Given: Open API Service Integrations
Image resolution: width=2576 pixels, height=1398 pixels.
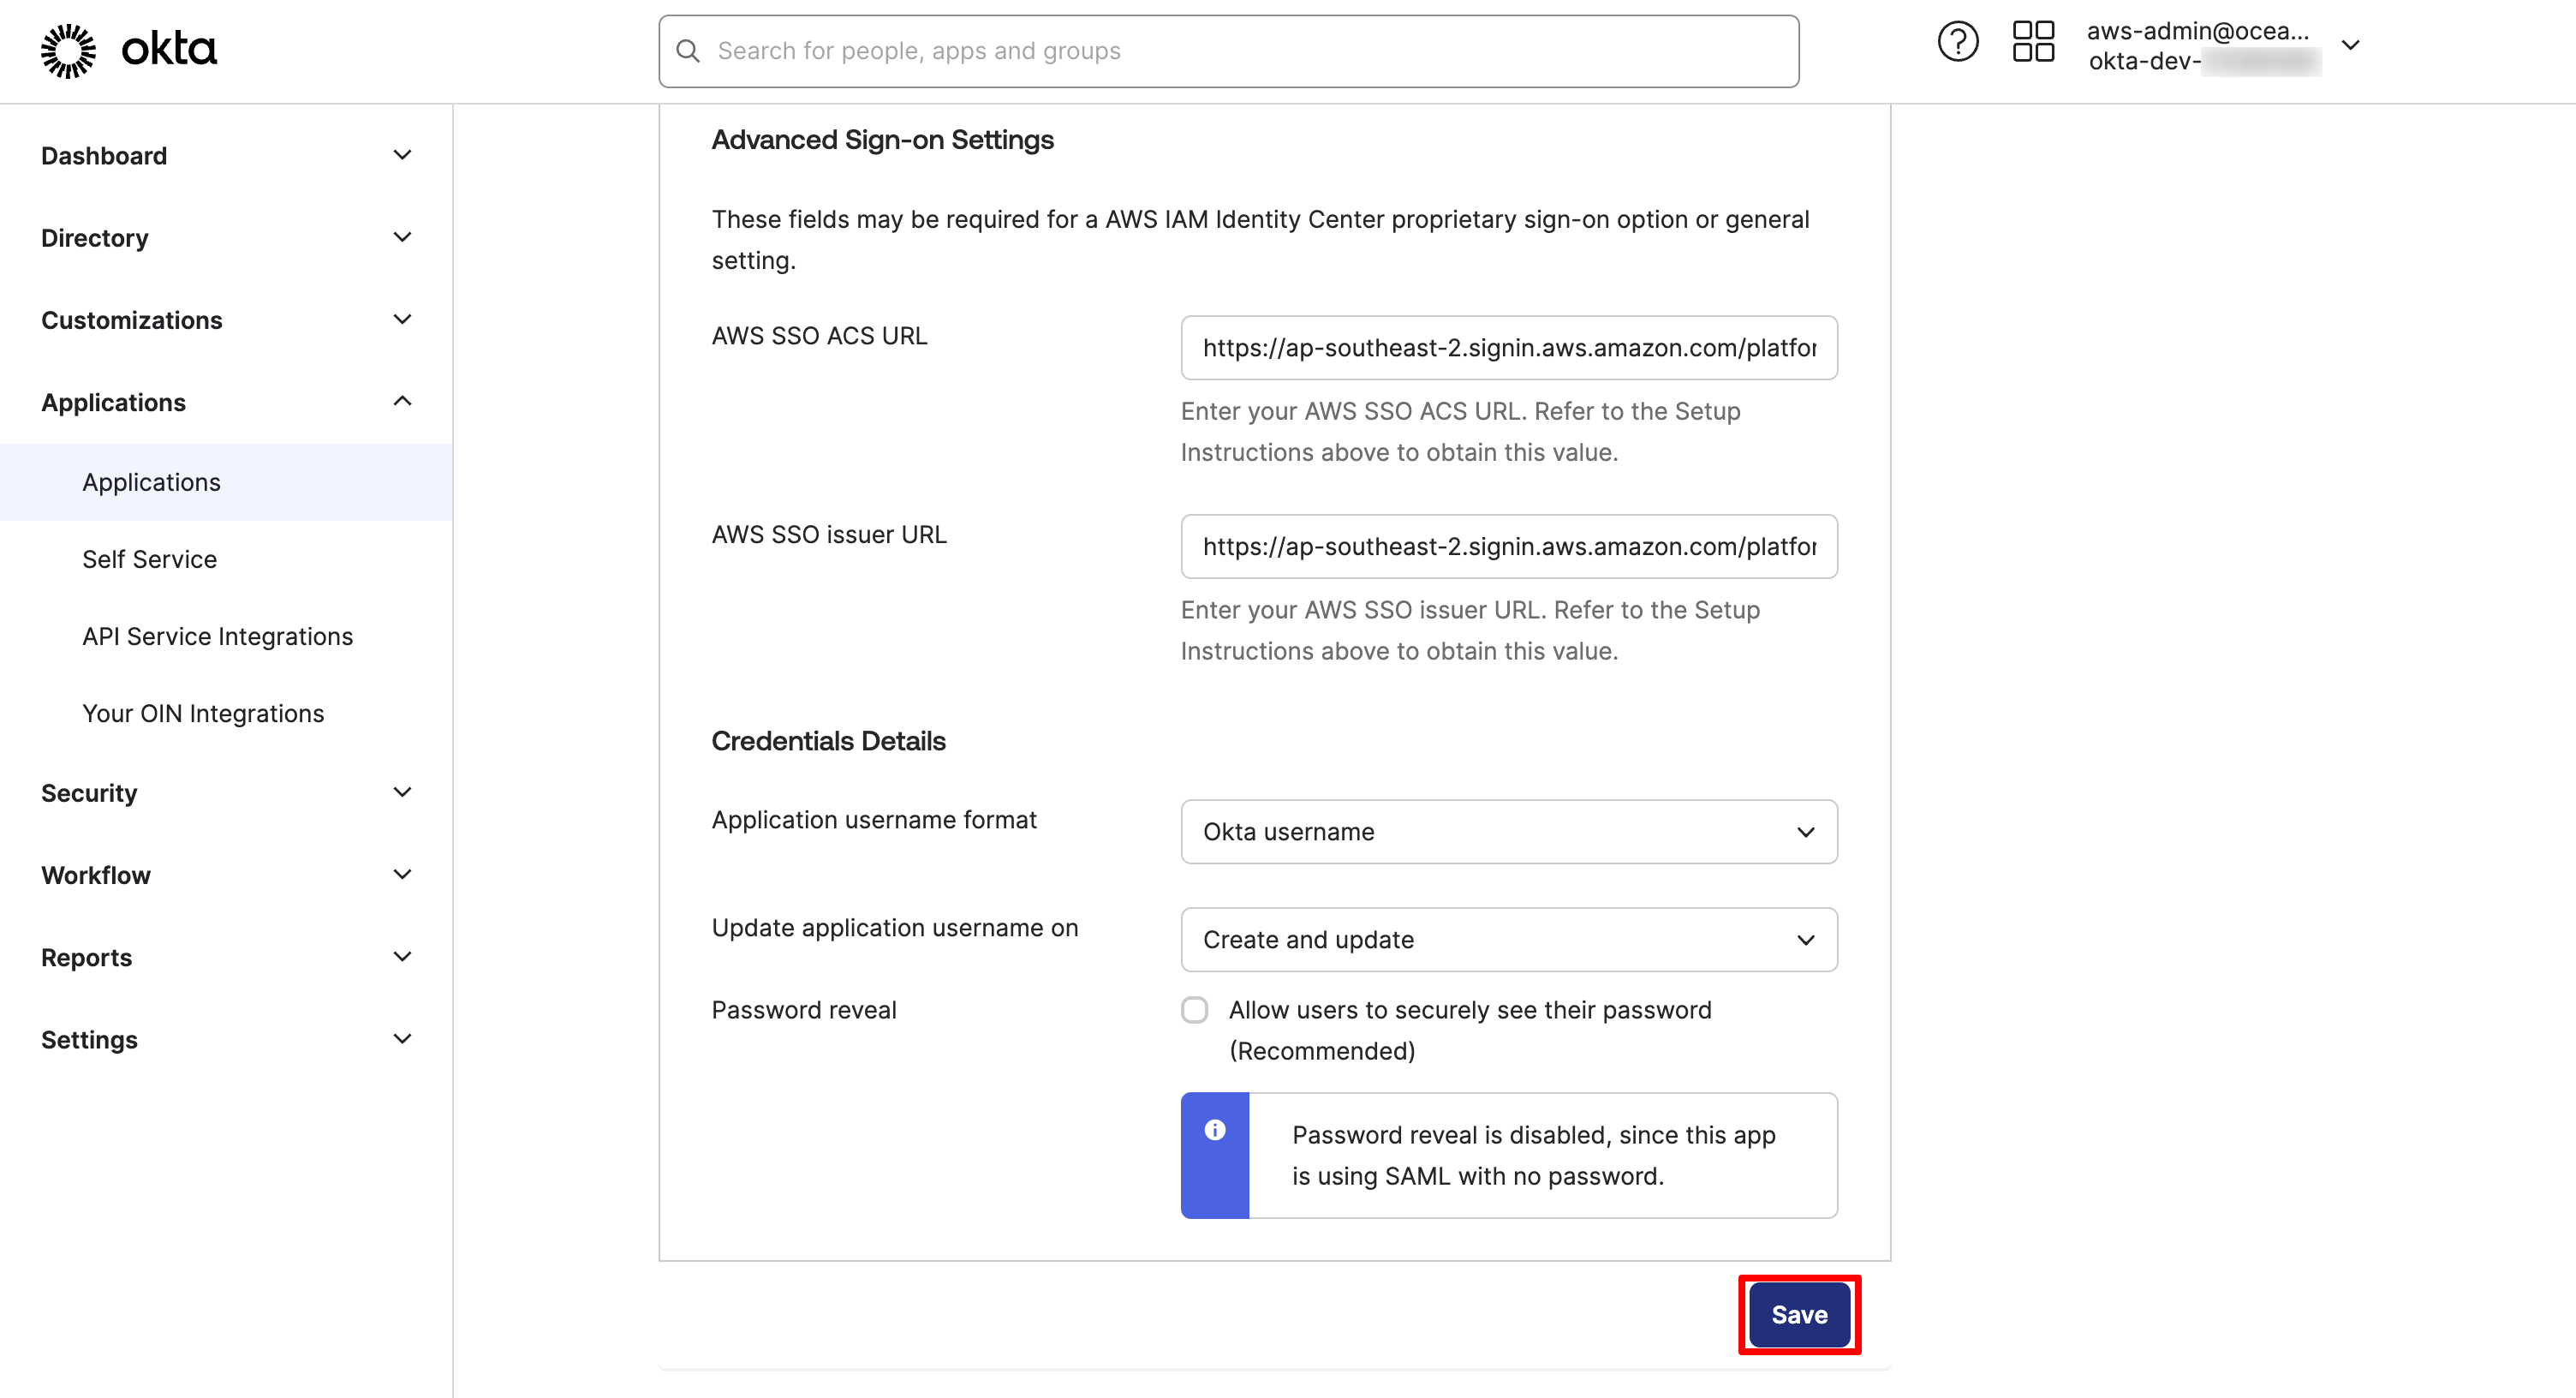Looking at the screenshot, I should [x=217, y=636].
